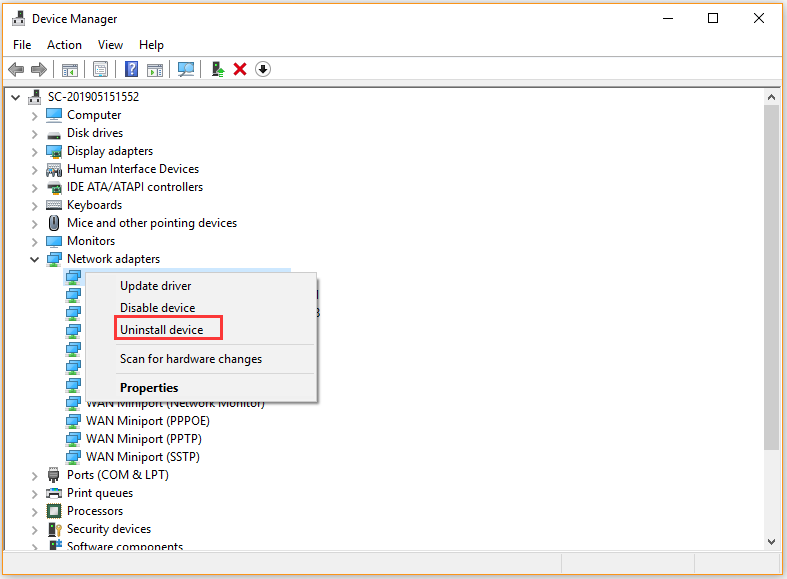This screenshot has width=787, height=579.
Task: Click the Back arrow toolbar icon
Action: tap(17, 69)
